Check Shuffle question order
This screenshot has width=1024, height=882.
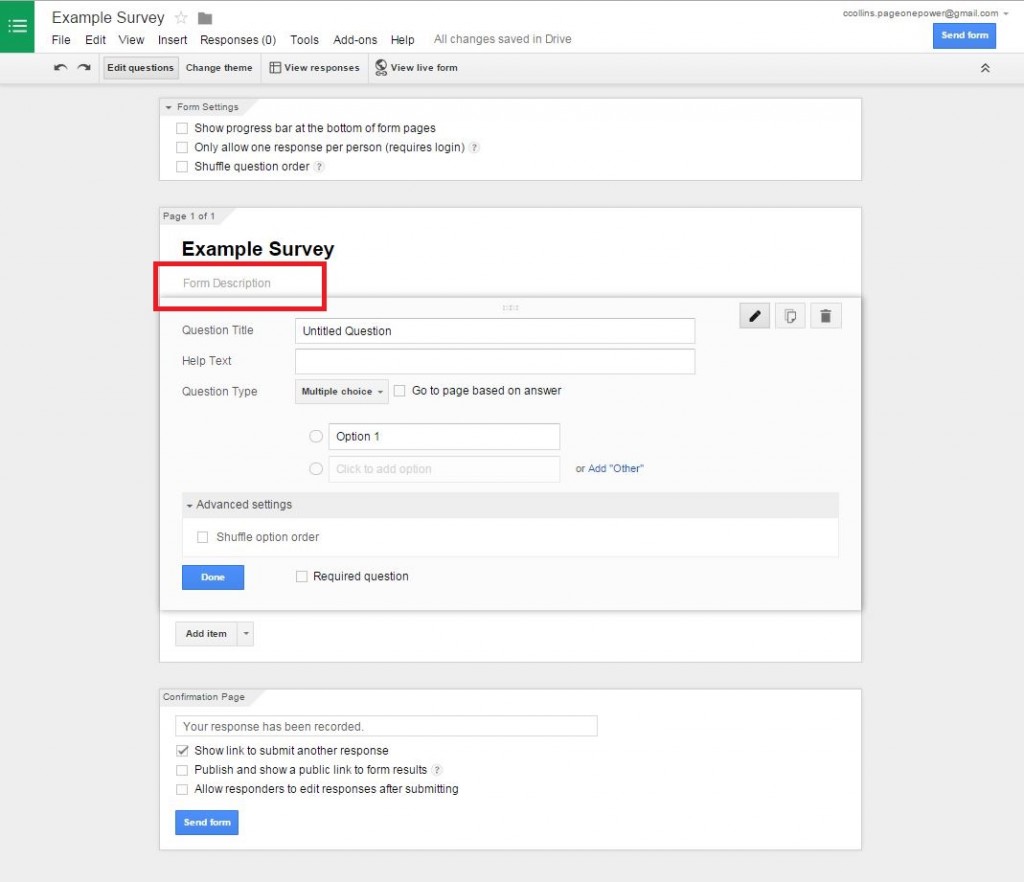click(x=182, y=167)
